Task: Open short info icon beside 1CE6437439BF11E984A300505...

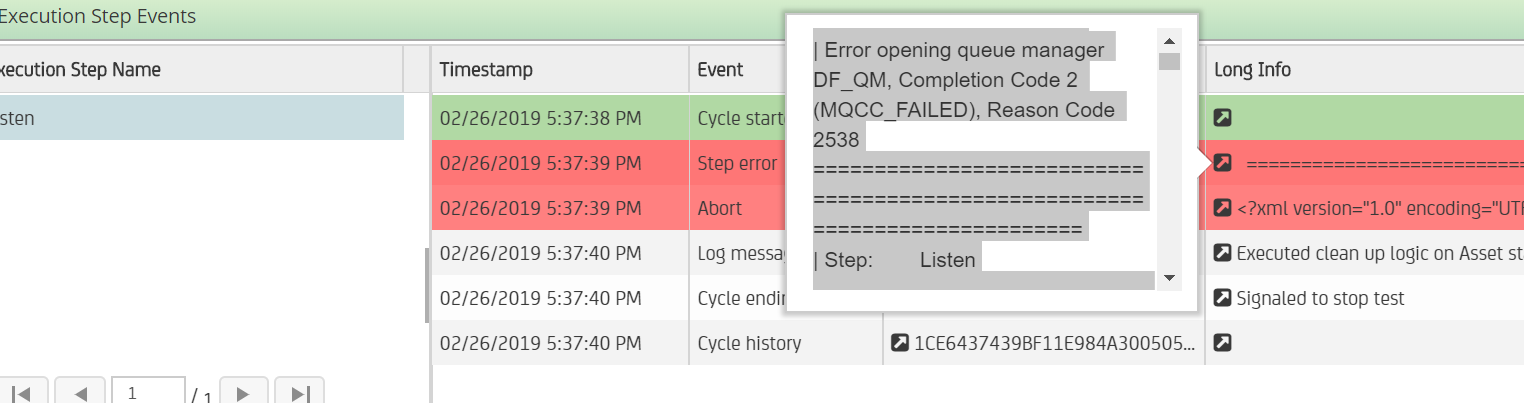Action: [x=899, y=343]
